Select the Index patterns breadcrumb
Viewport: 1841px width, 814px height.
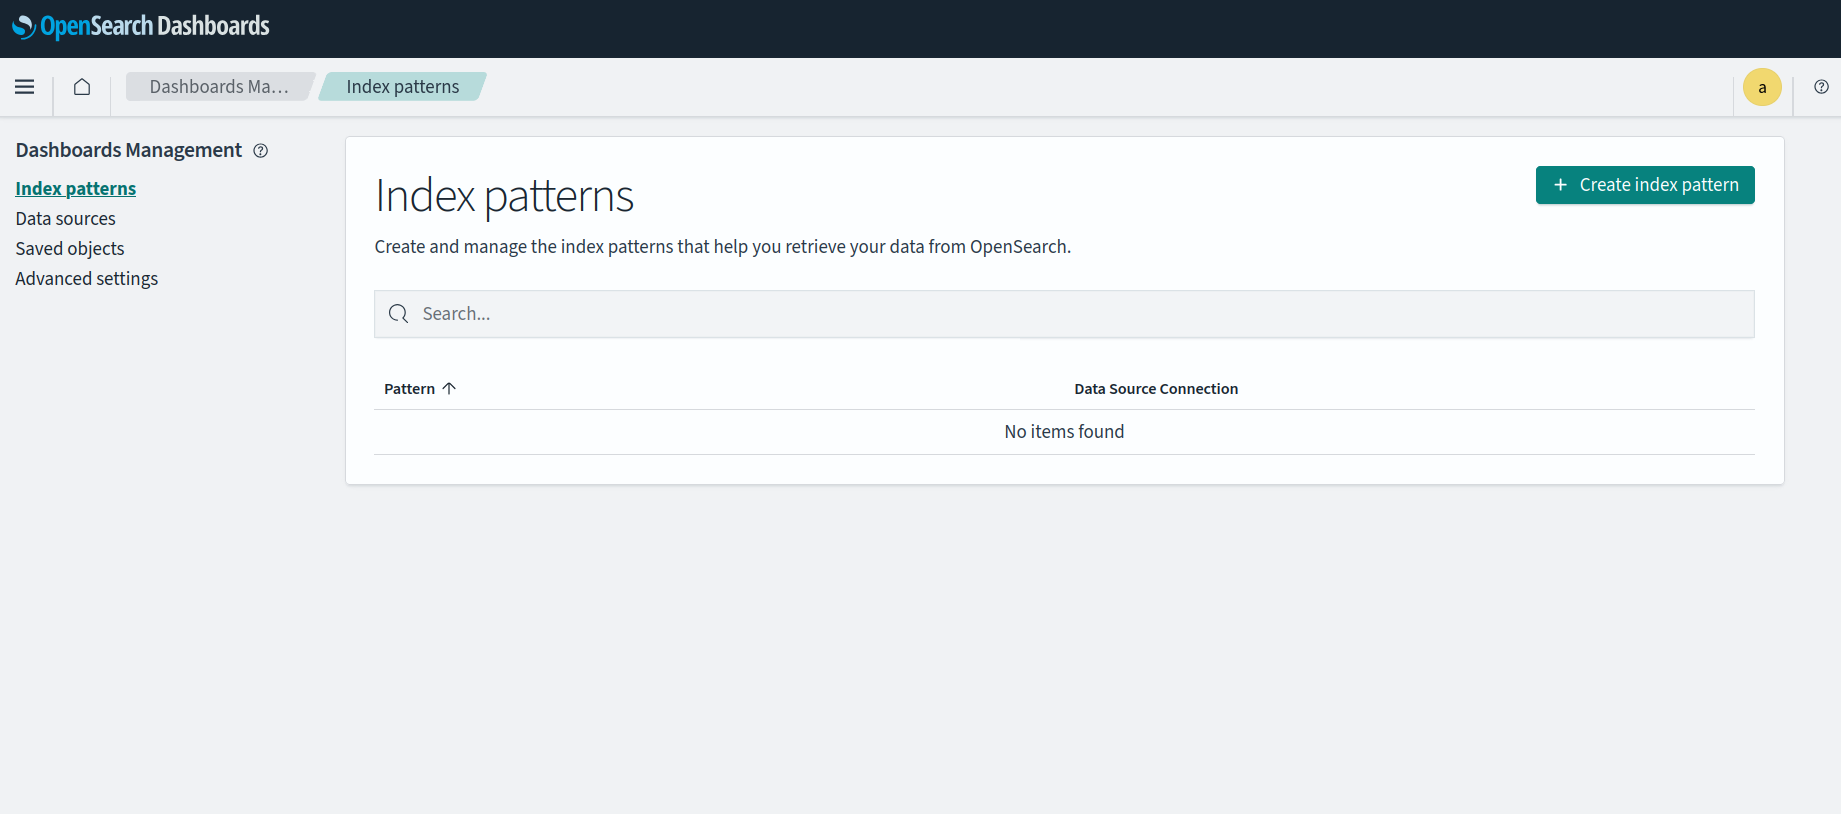(402, 87)
